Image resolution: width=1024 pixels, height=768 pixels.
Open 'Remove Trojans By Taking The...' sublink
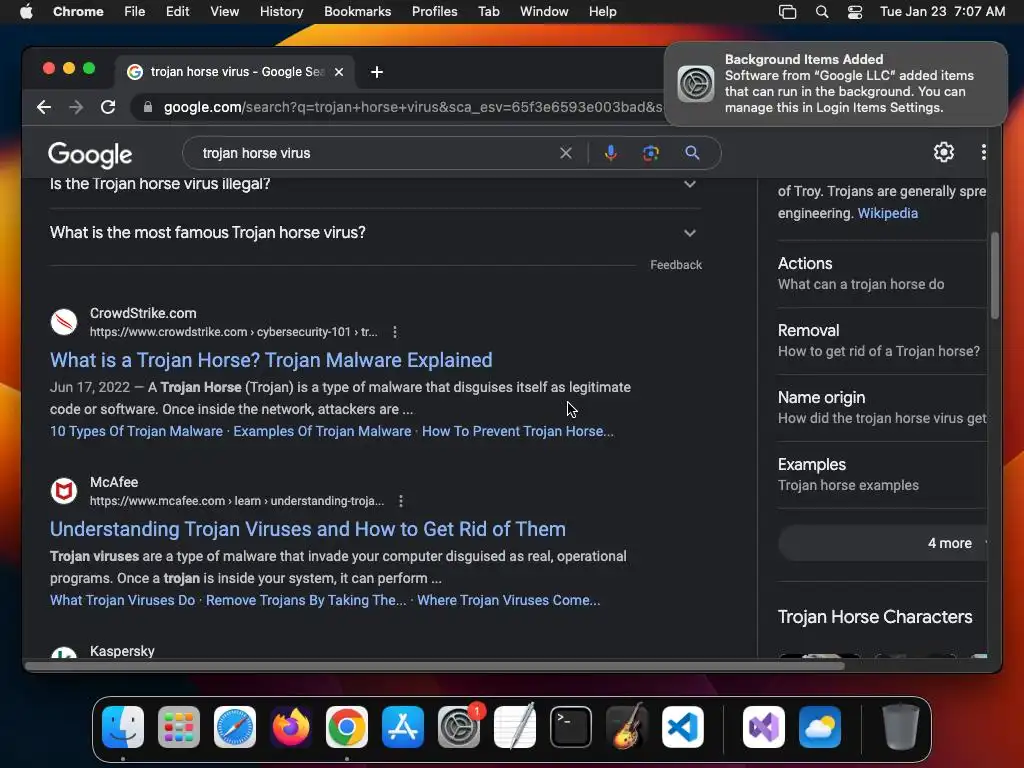pyautogui.click(x=306, y=600)
